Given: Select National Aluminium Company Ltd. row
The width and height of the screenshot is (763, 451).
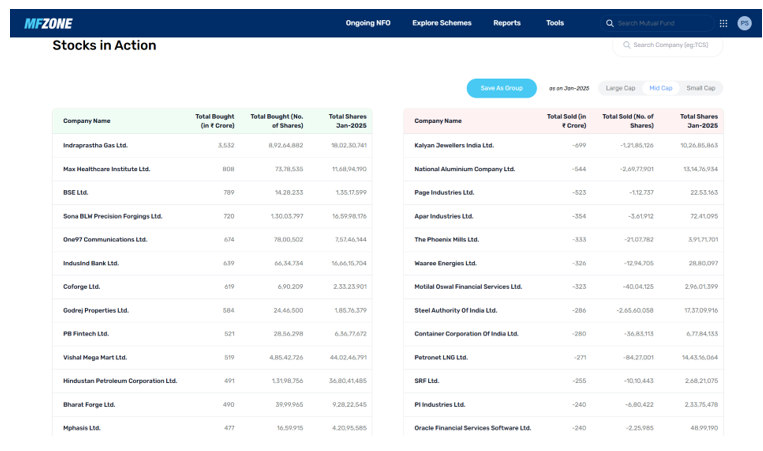Looking at the screenshot, I should pos(563,169).
